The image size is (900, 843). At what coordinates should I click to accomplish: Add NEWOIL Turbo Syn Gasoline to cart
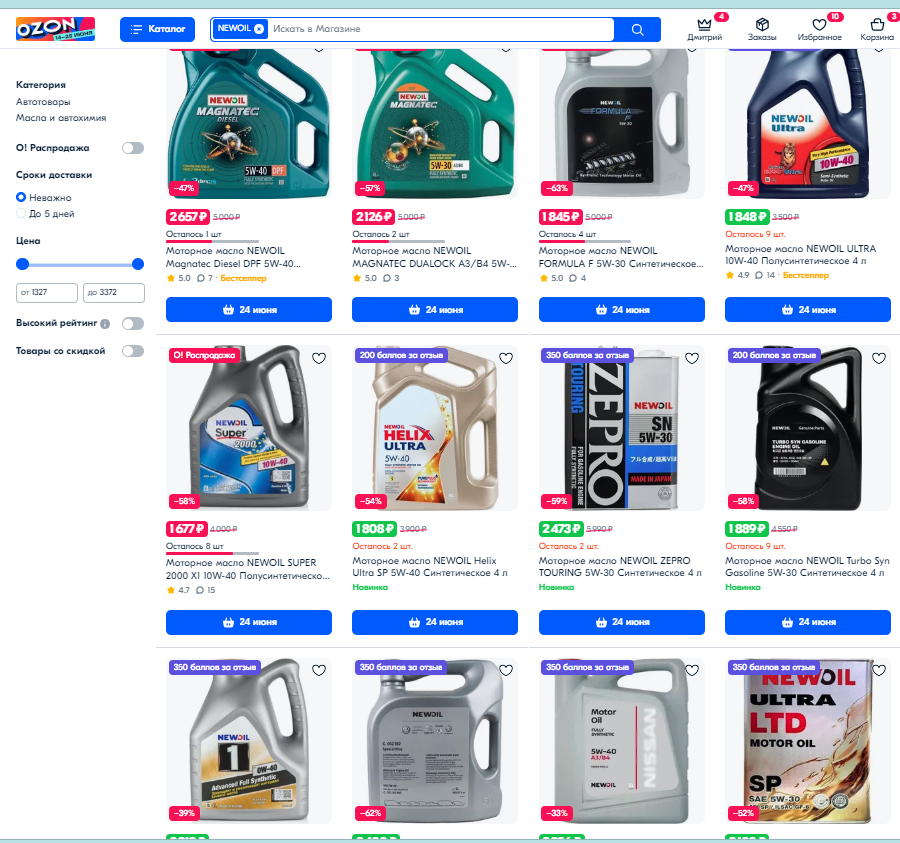[x=808, y=622]
